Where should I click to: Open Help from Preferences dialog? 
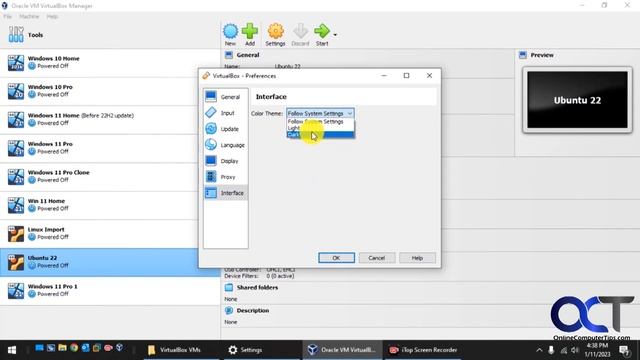pyautogui.click(x=417, y=258)
